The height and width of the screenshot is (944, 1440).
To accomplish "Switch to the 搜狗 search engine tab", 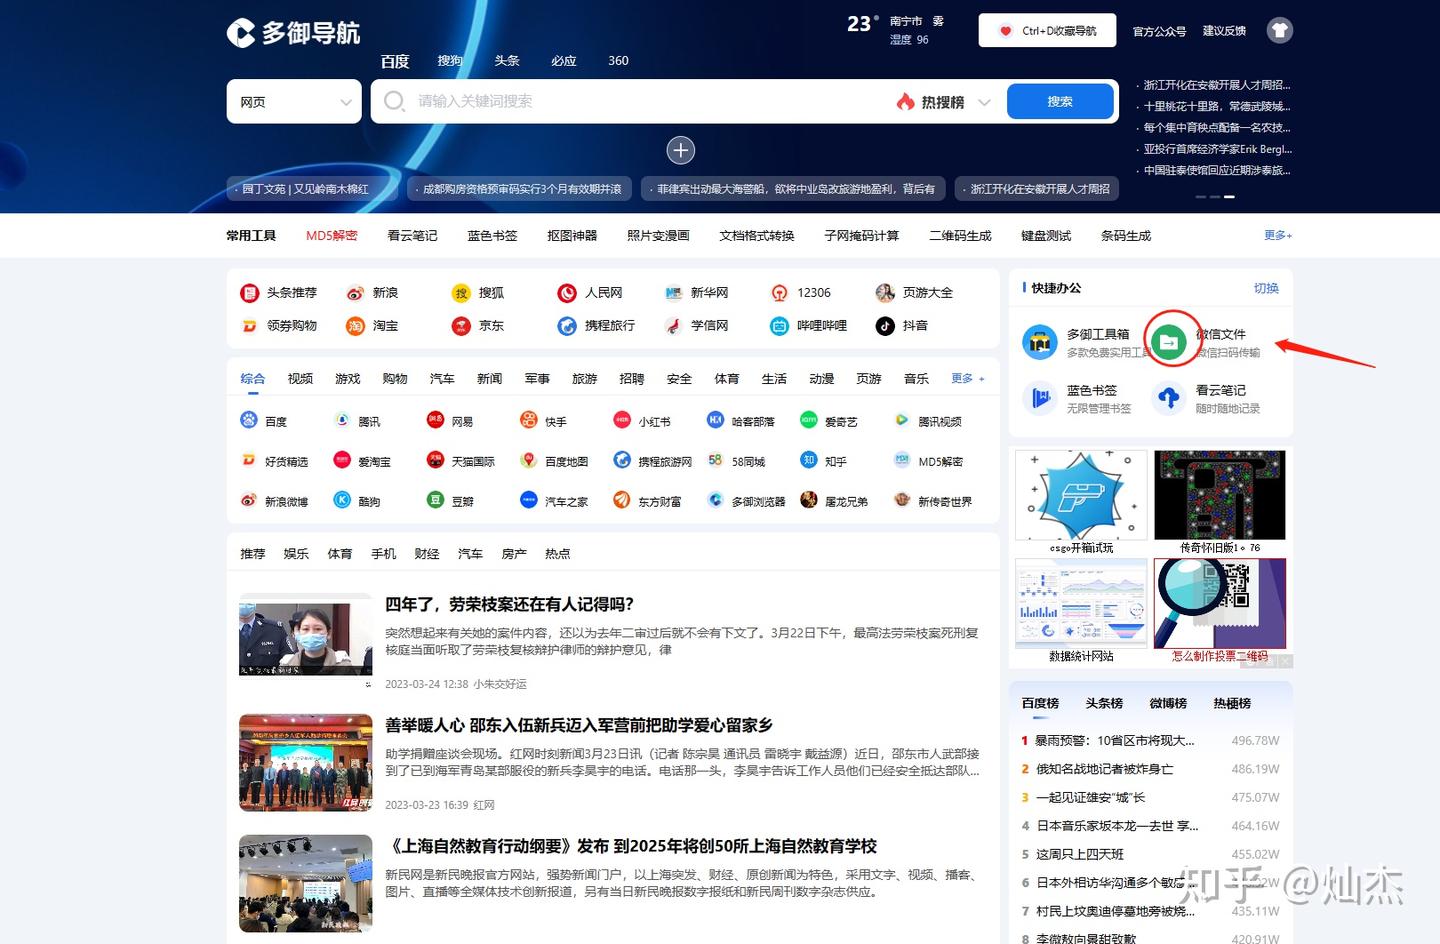I will point(450,60).
